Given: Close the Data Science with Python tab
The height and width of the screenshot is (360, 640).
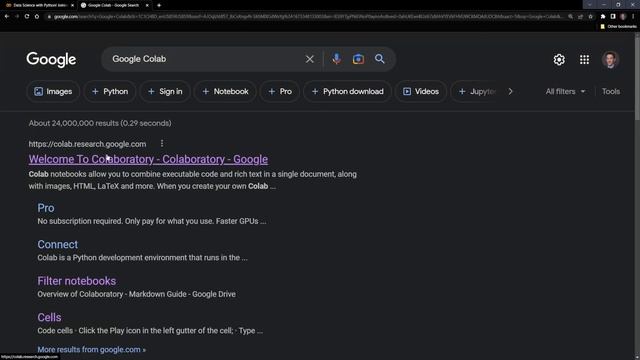Looking at the screenshot, I should [72, 5].
